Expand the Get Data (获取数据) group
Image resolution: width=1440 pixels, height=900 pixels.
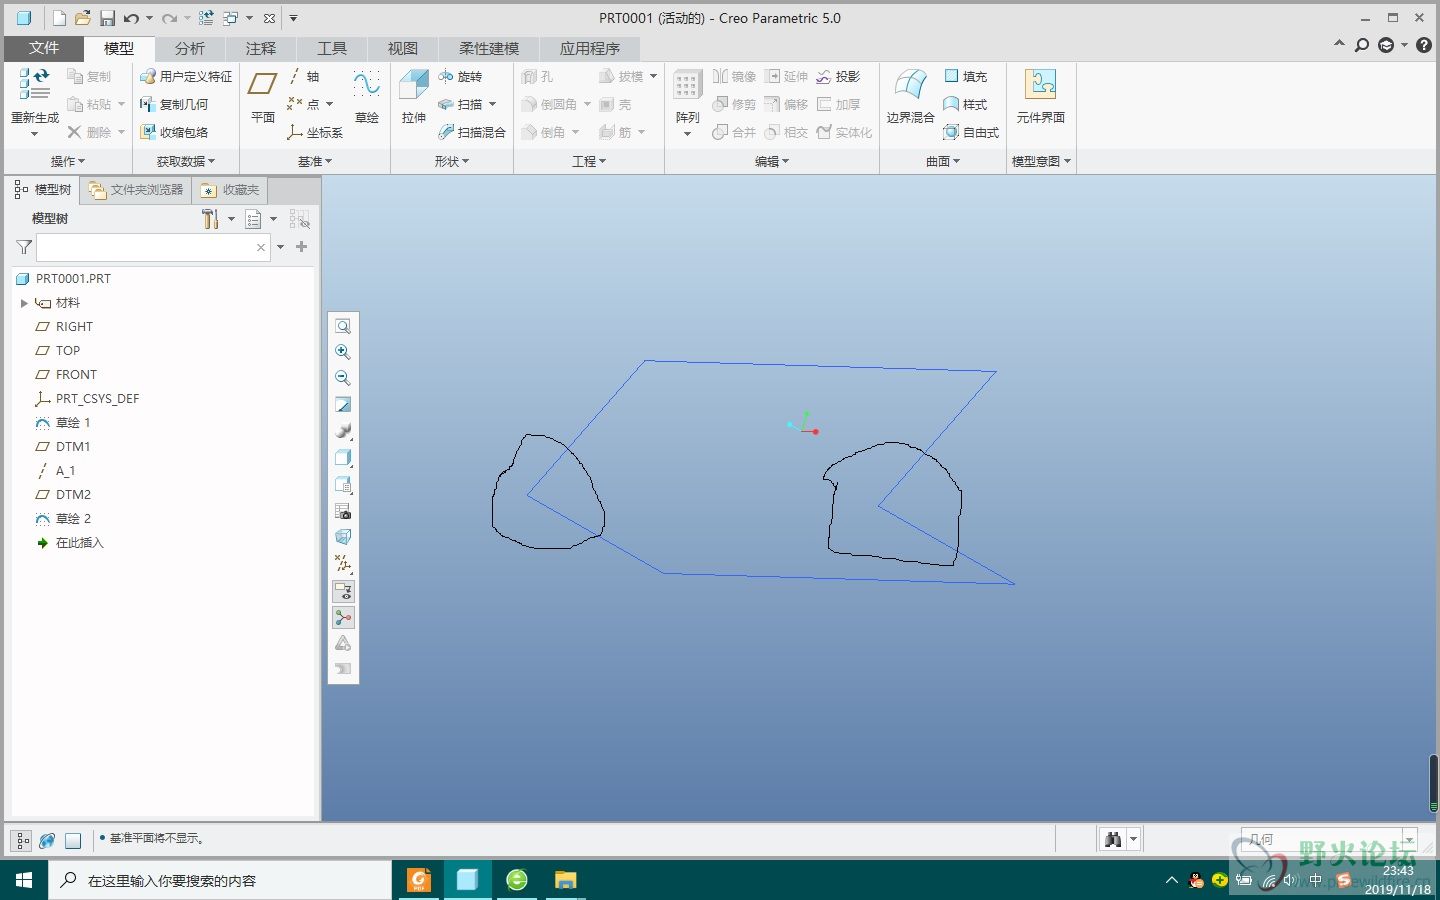coord(186,161)
